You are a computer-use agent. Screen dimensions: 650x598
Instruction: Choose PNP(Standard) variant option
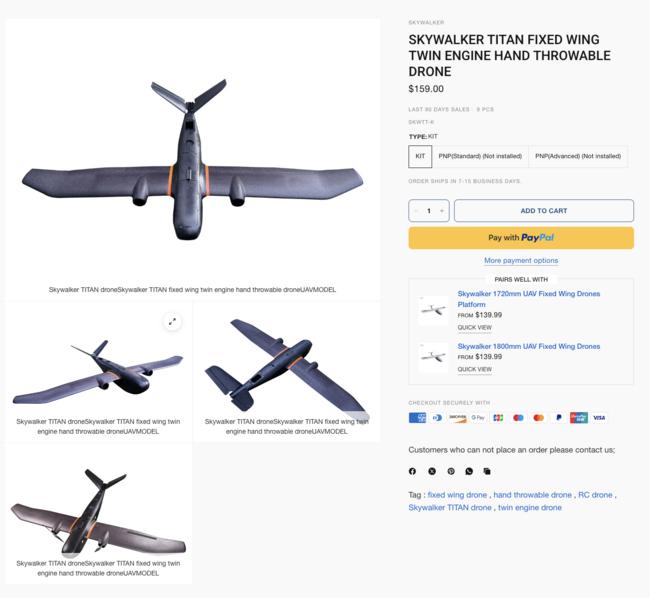tap(480, 156)
